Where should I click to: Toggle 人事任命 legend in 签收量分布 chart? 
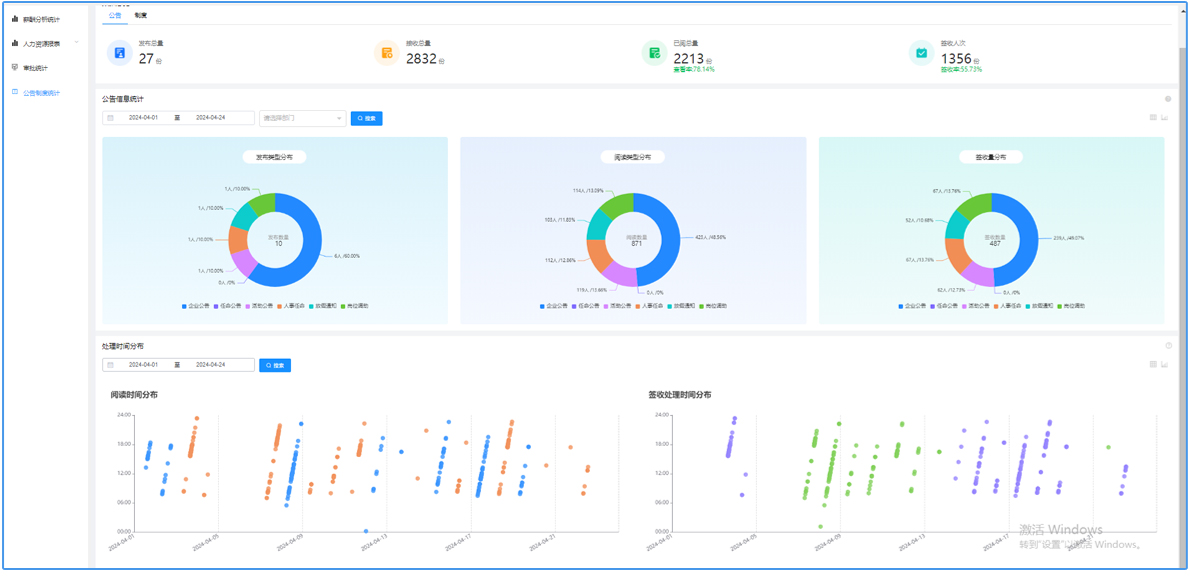coord(1007,306)
